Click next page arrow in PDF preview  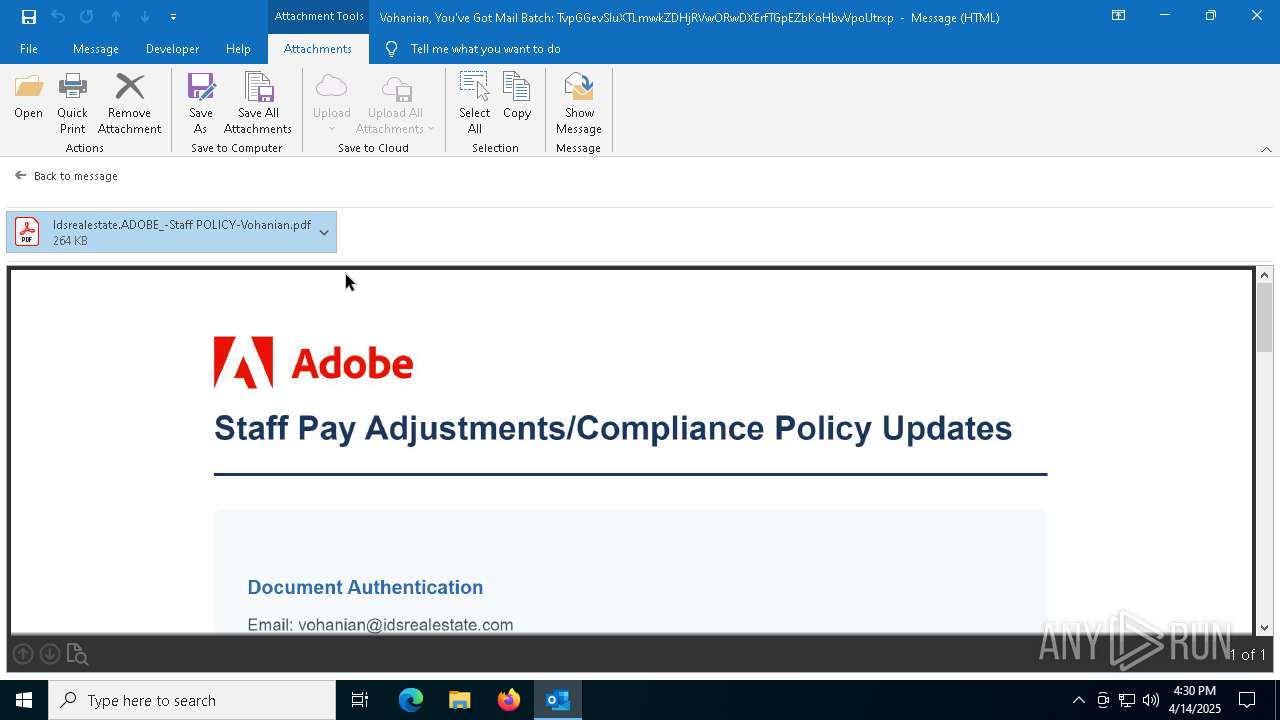tap(49, 654)
